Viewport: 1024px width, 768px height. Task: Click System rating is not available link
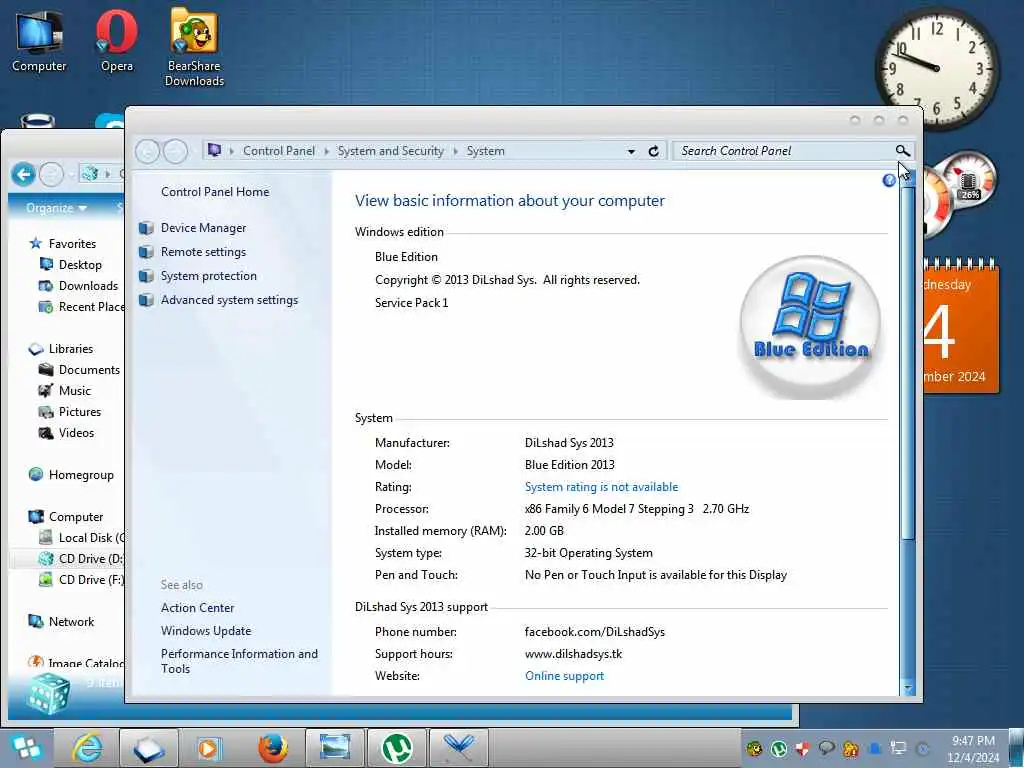click(601, 487)
